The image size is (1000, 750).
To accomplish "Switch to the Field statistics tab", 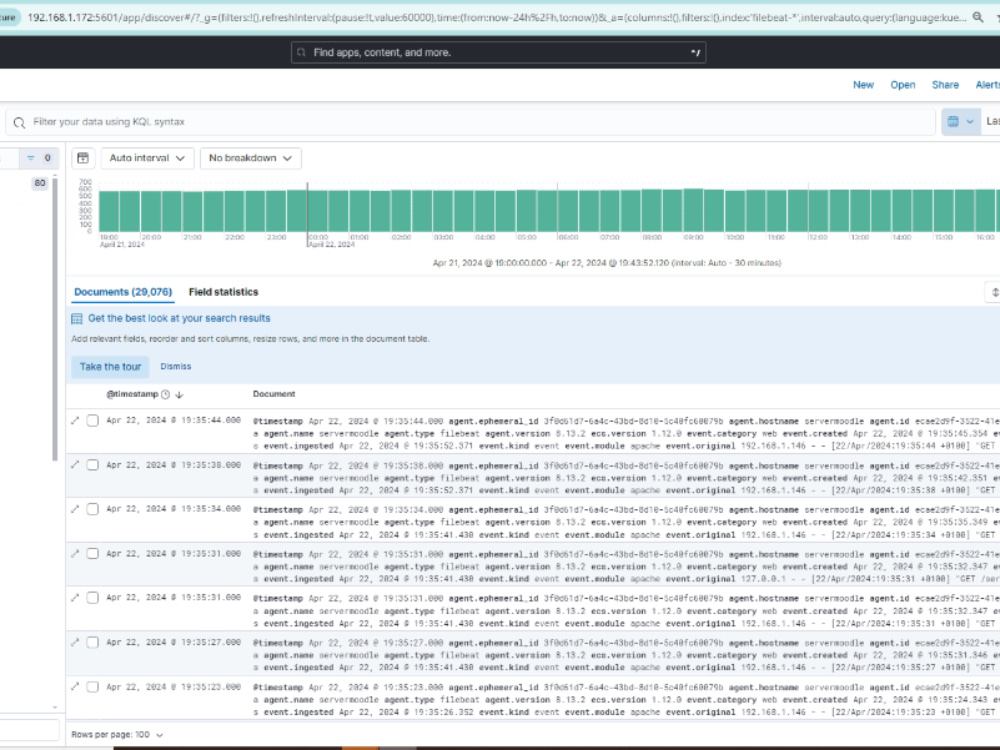I will point(221,290).
